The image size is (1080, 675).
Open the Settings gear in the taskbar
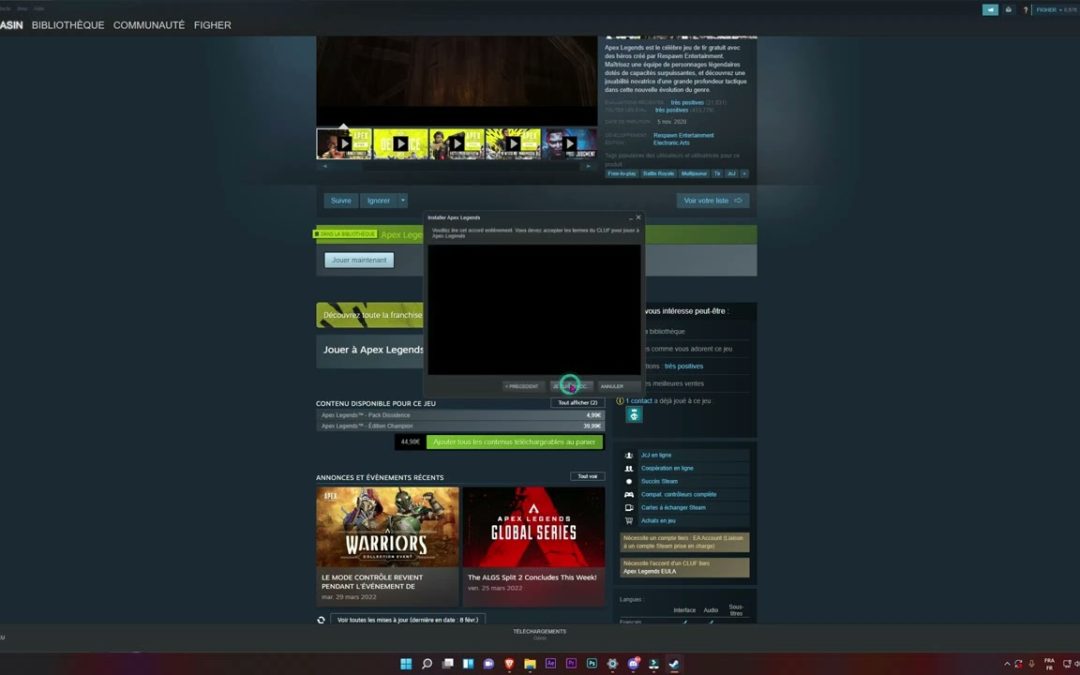[x=612, y=664]
